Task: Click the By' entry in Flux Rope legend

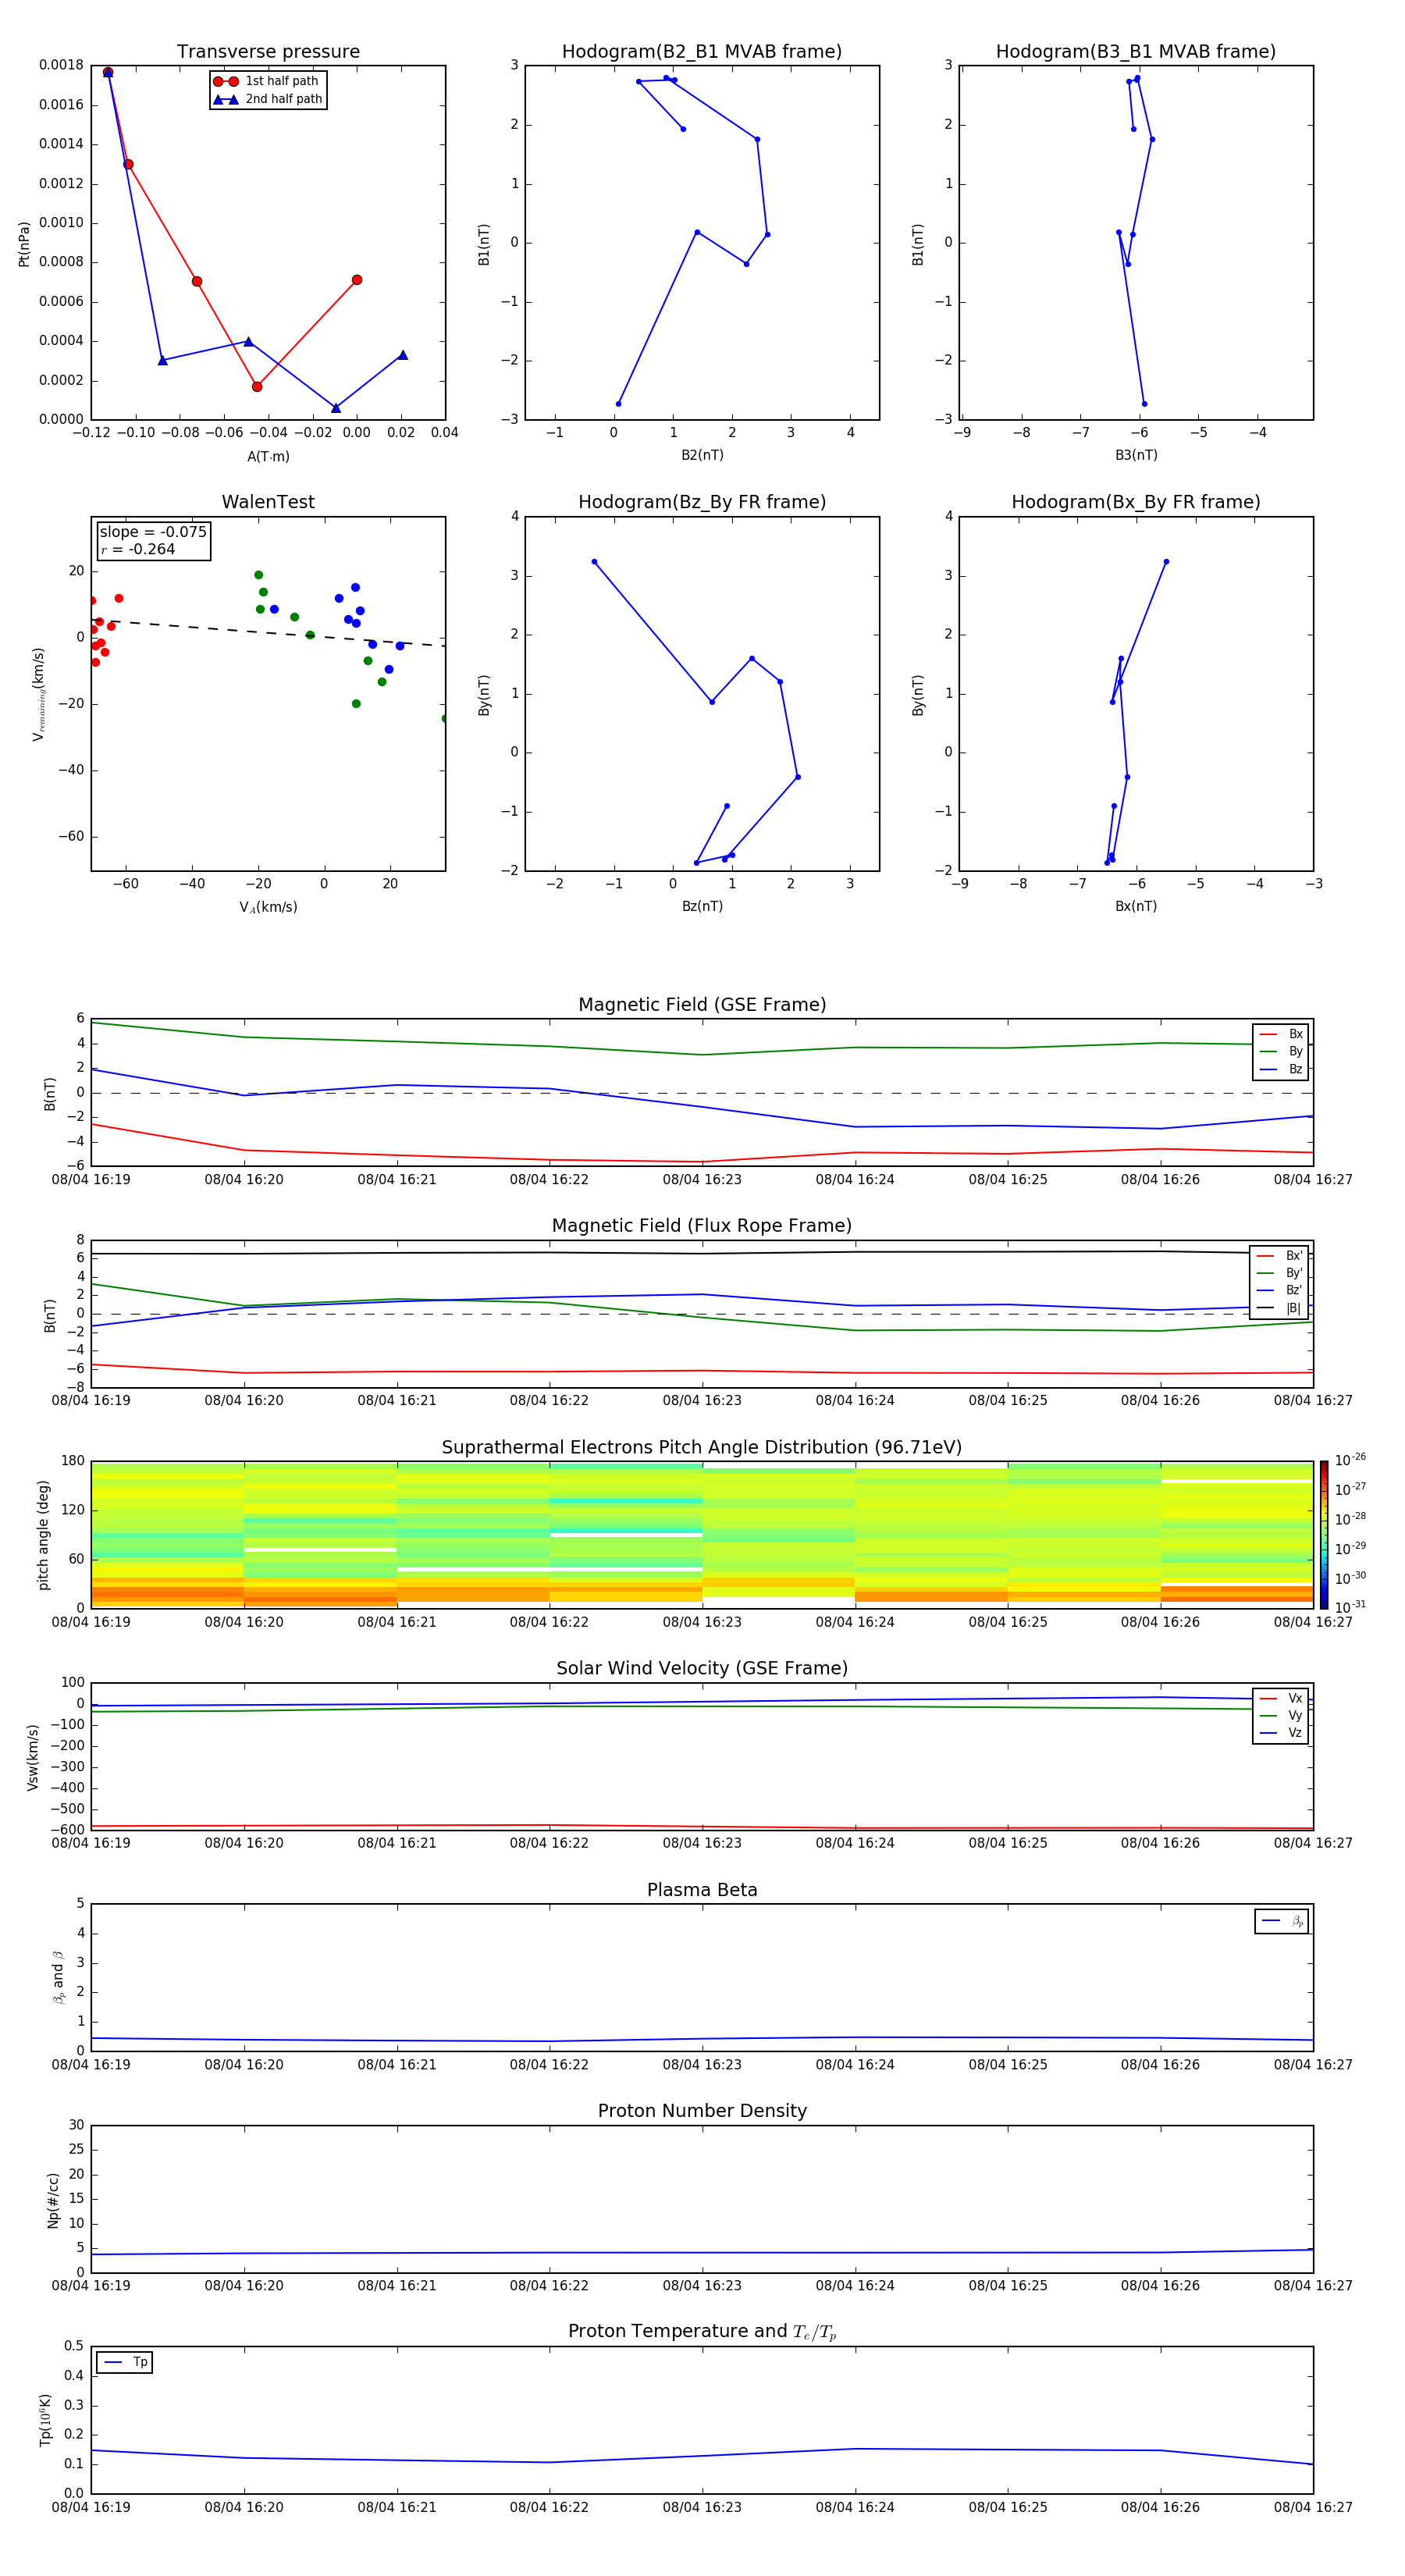Action: tap(1280, 1273)
